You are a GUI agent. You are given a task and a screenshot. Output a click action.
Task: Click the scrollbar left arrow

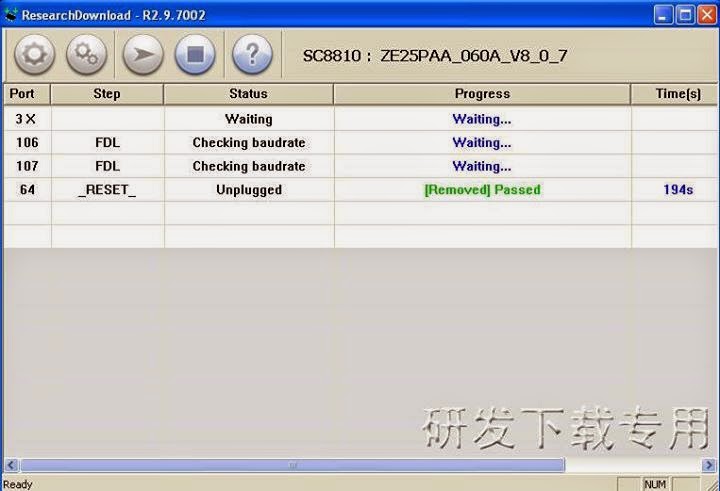click(x=11, y=465)
